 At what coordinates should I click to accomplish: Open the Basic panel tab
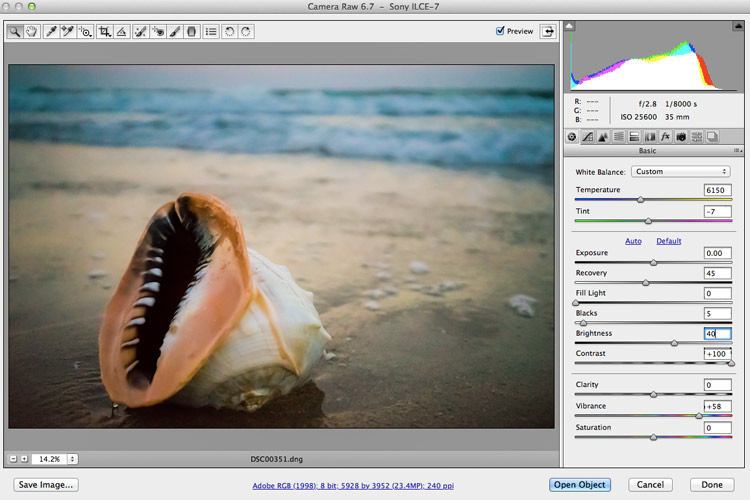pyautogui.click(x=572, y=137)
